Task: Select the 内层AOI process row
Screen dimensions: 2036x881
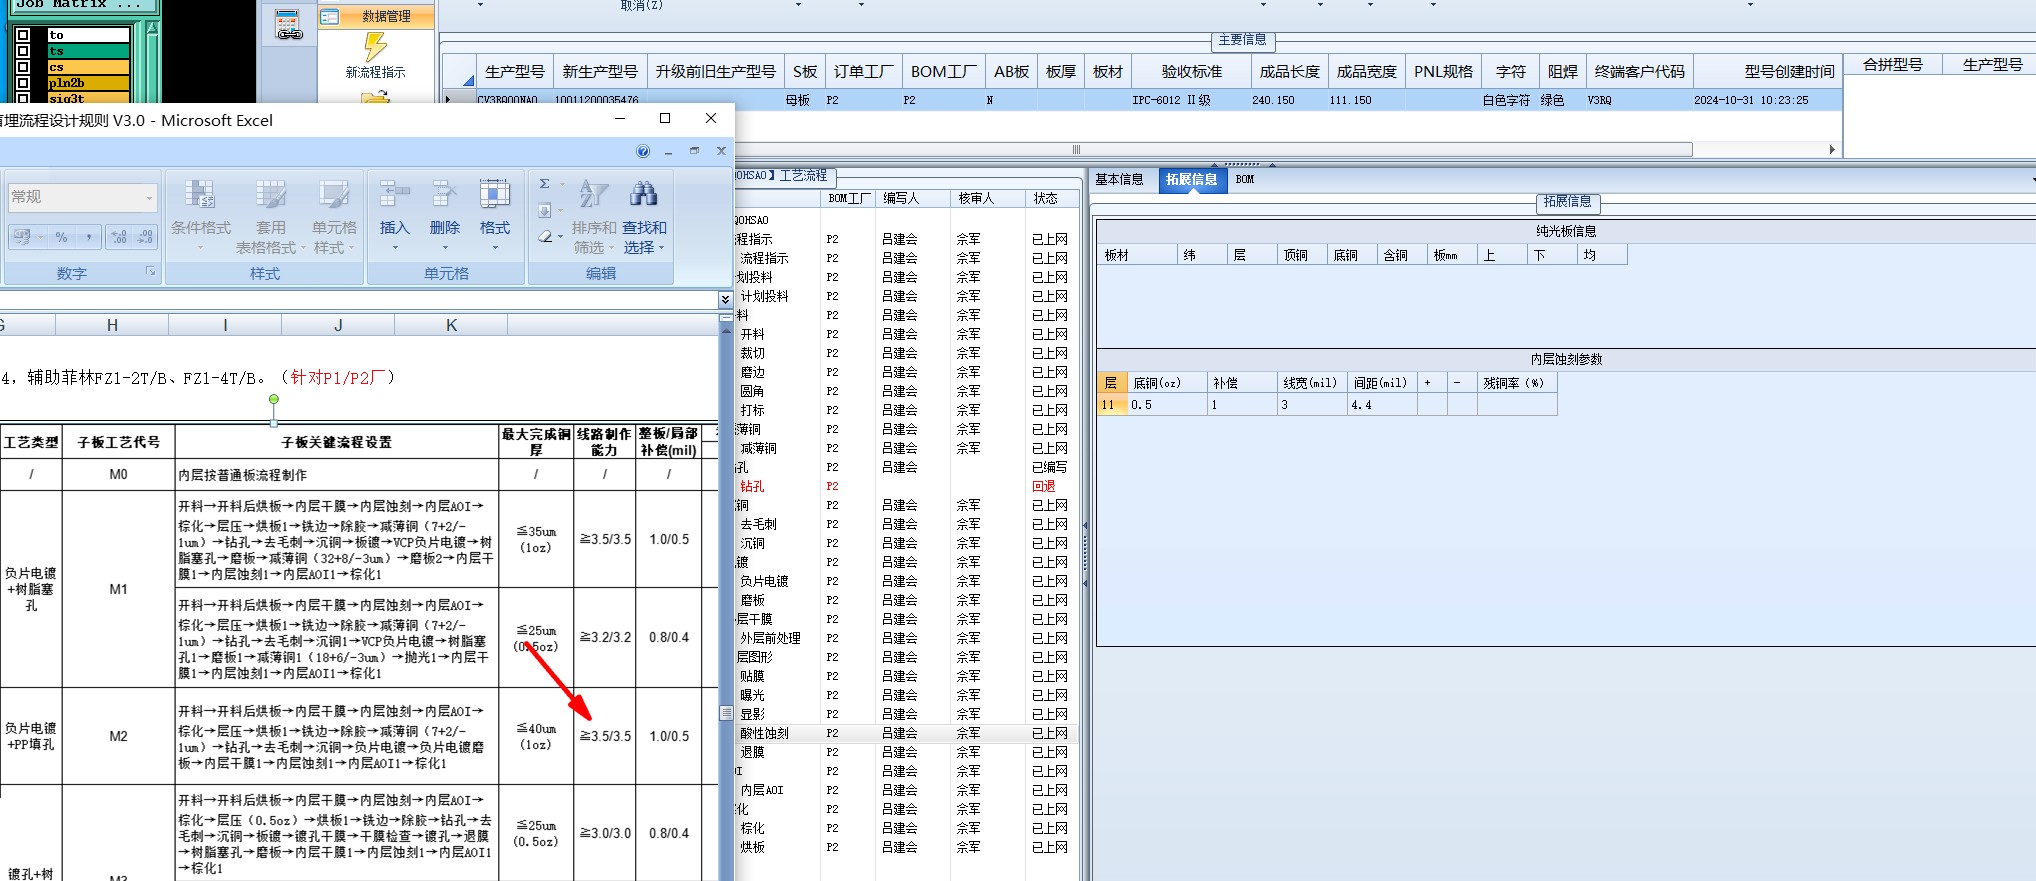Action: point(905,791)
